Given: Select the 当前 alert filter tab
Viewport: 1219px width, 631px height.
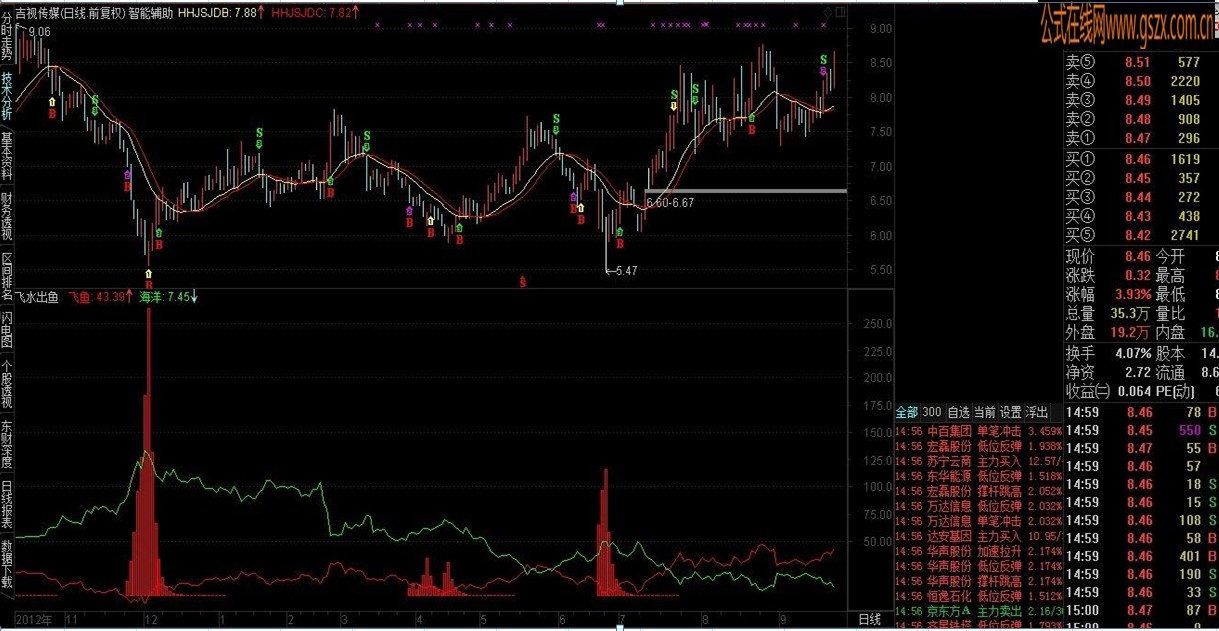Looking at the screenshot, I should (985, 412).
